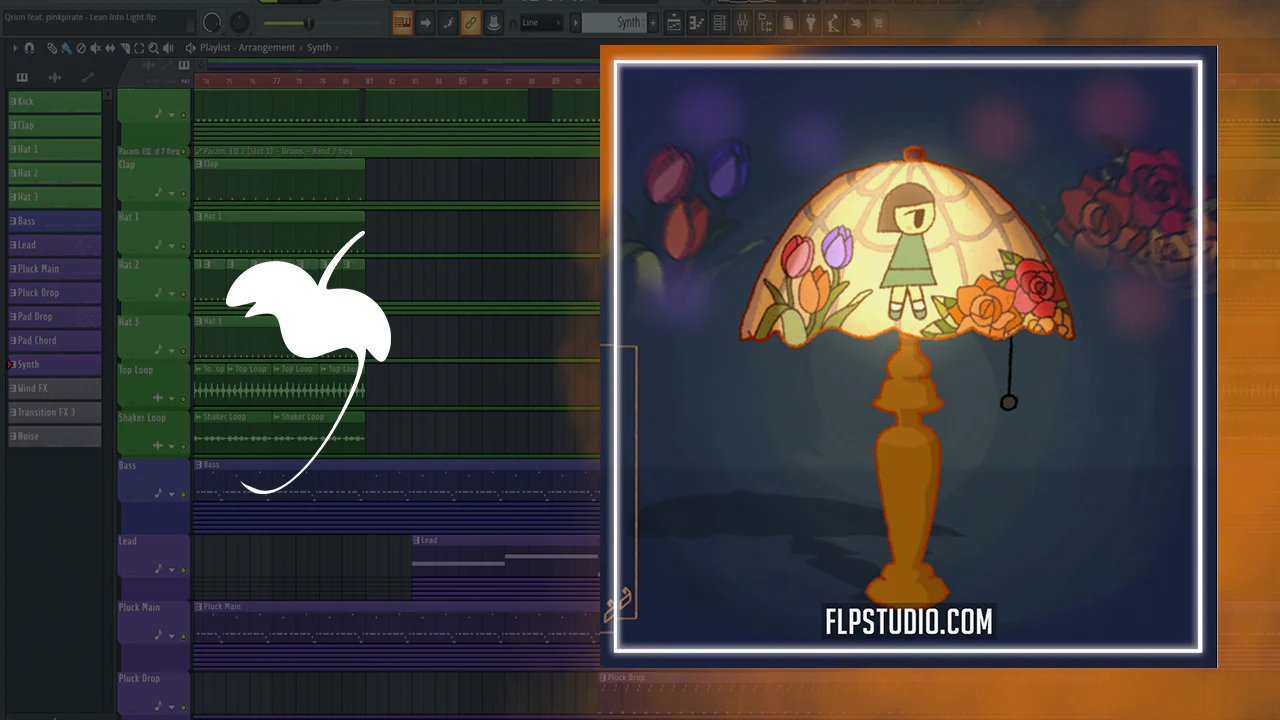This screenshot has width=1280, height=720.
Task: Click the desk lamp icon in top toolbar
Action: [834, 23]
